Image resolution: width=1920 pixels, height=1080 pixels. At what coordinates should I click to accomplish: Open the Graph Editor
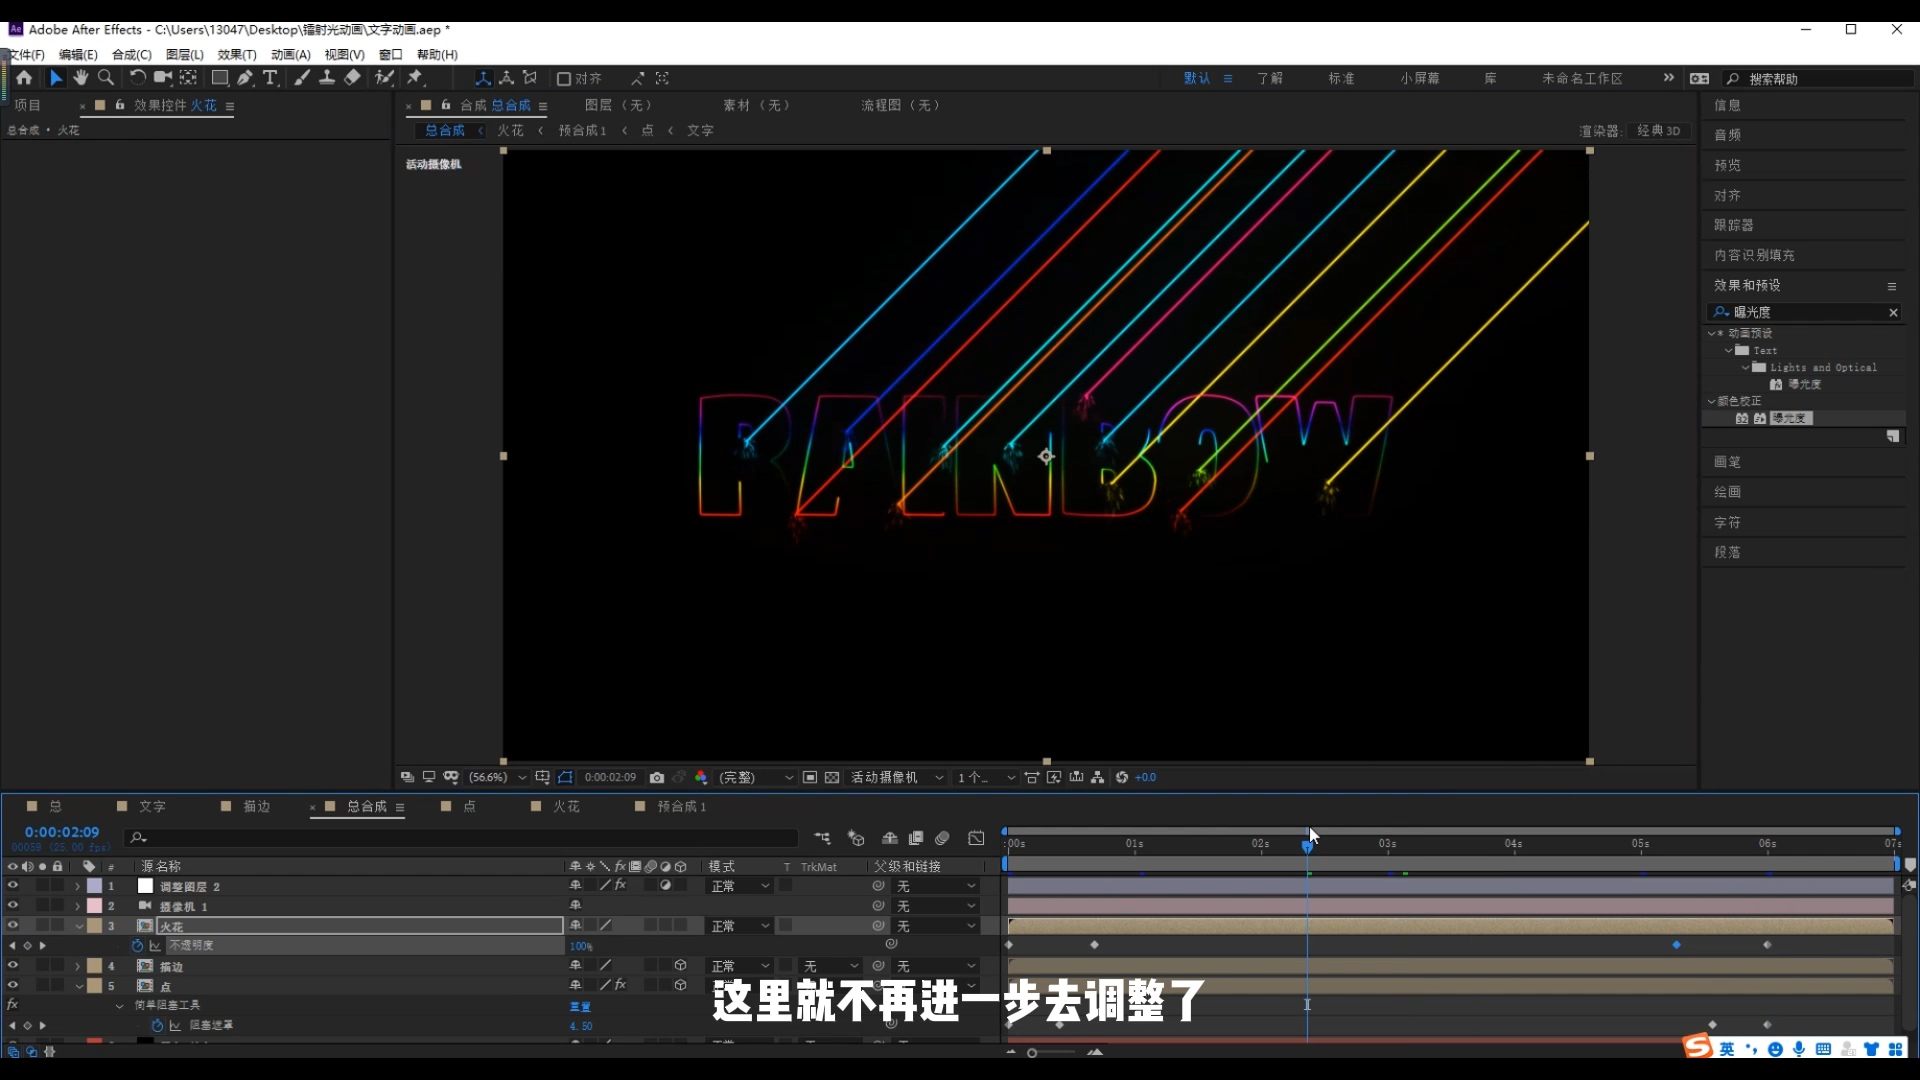tap(977, 838)
